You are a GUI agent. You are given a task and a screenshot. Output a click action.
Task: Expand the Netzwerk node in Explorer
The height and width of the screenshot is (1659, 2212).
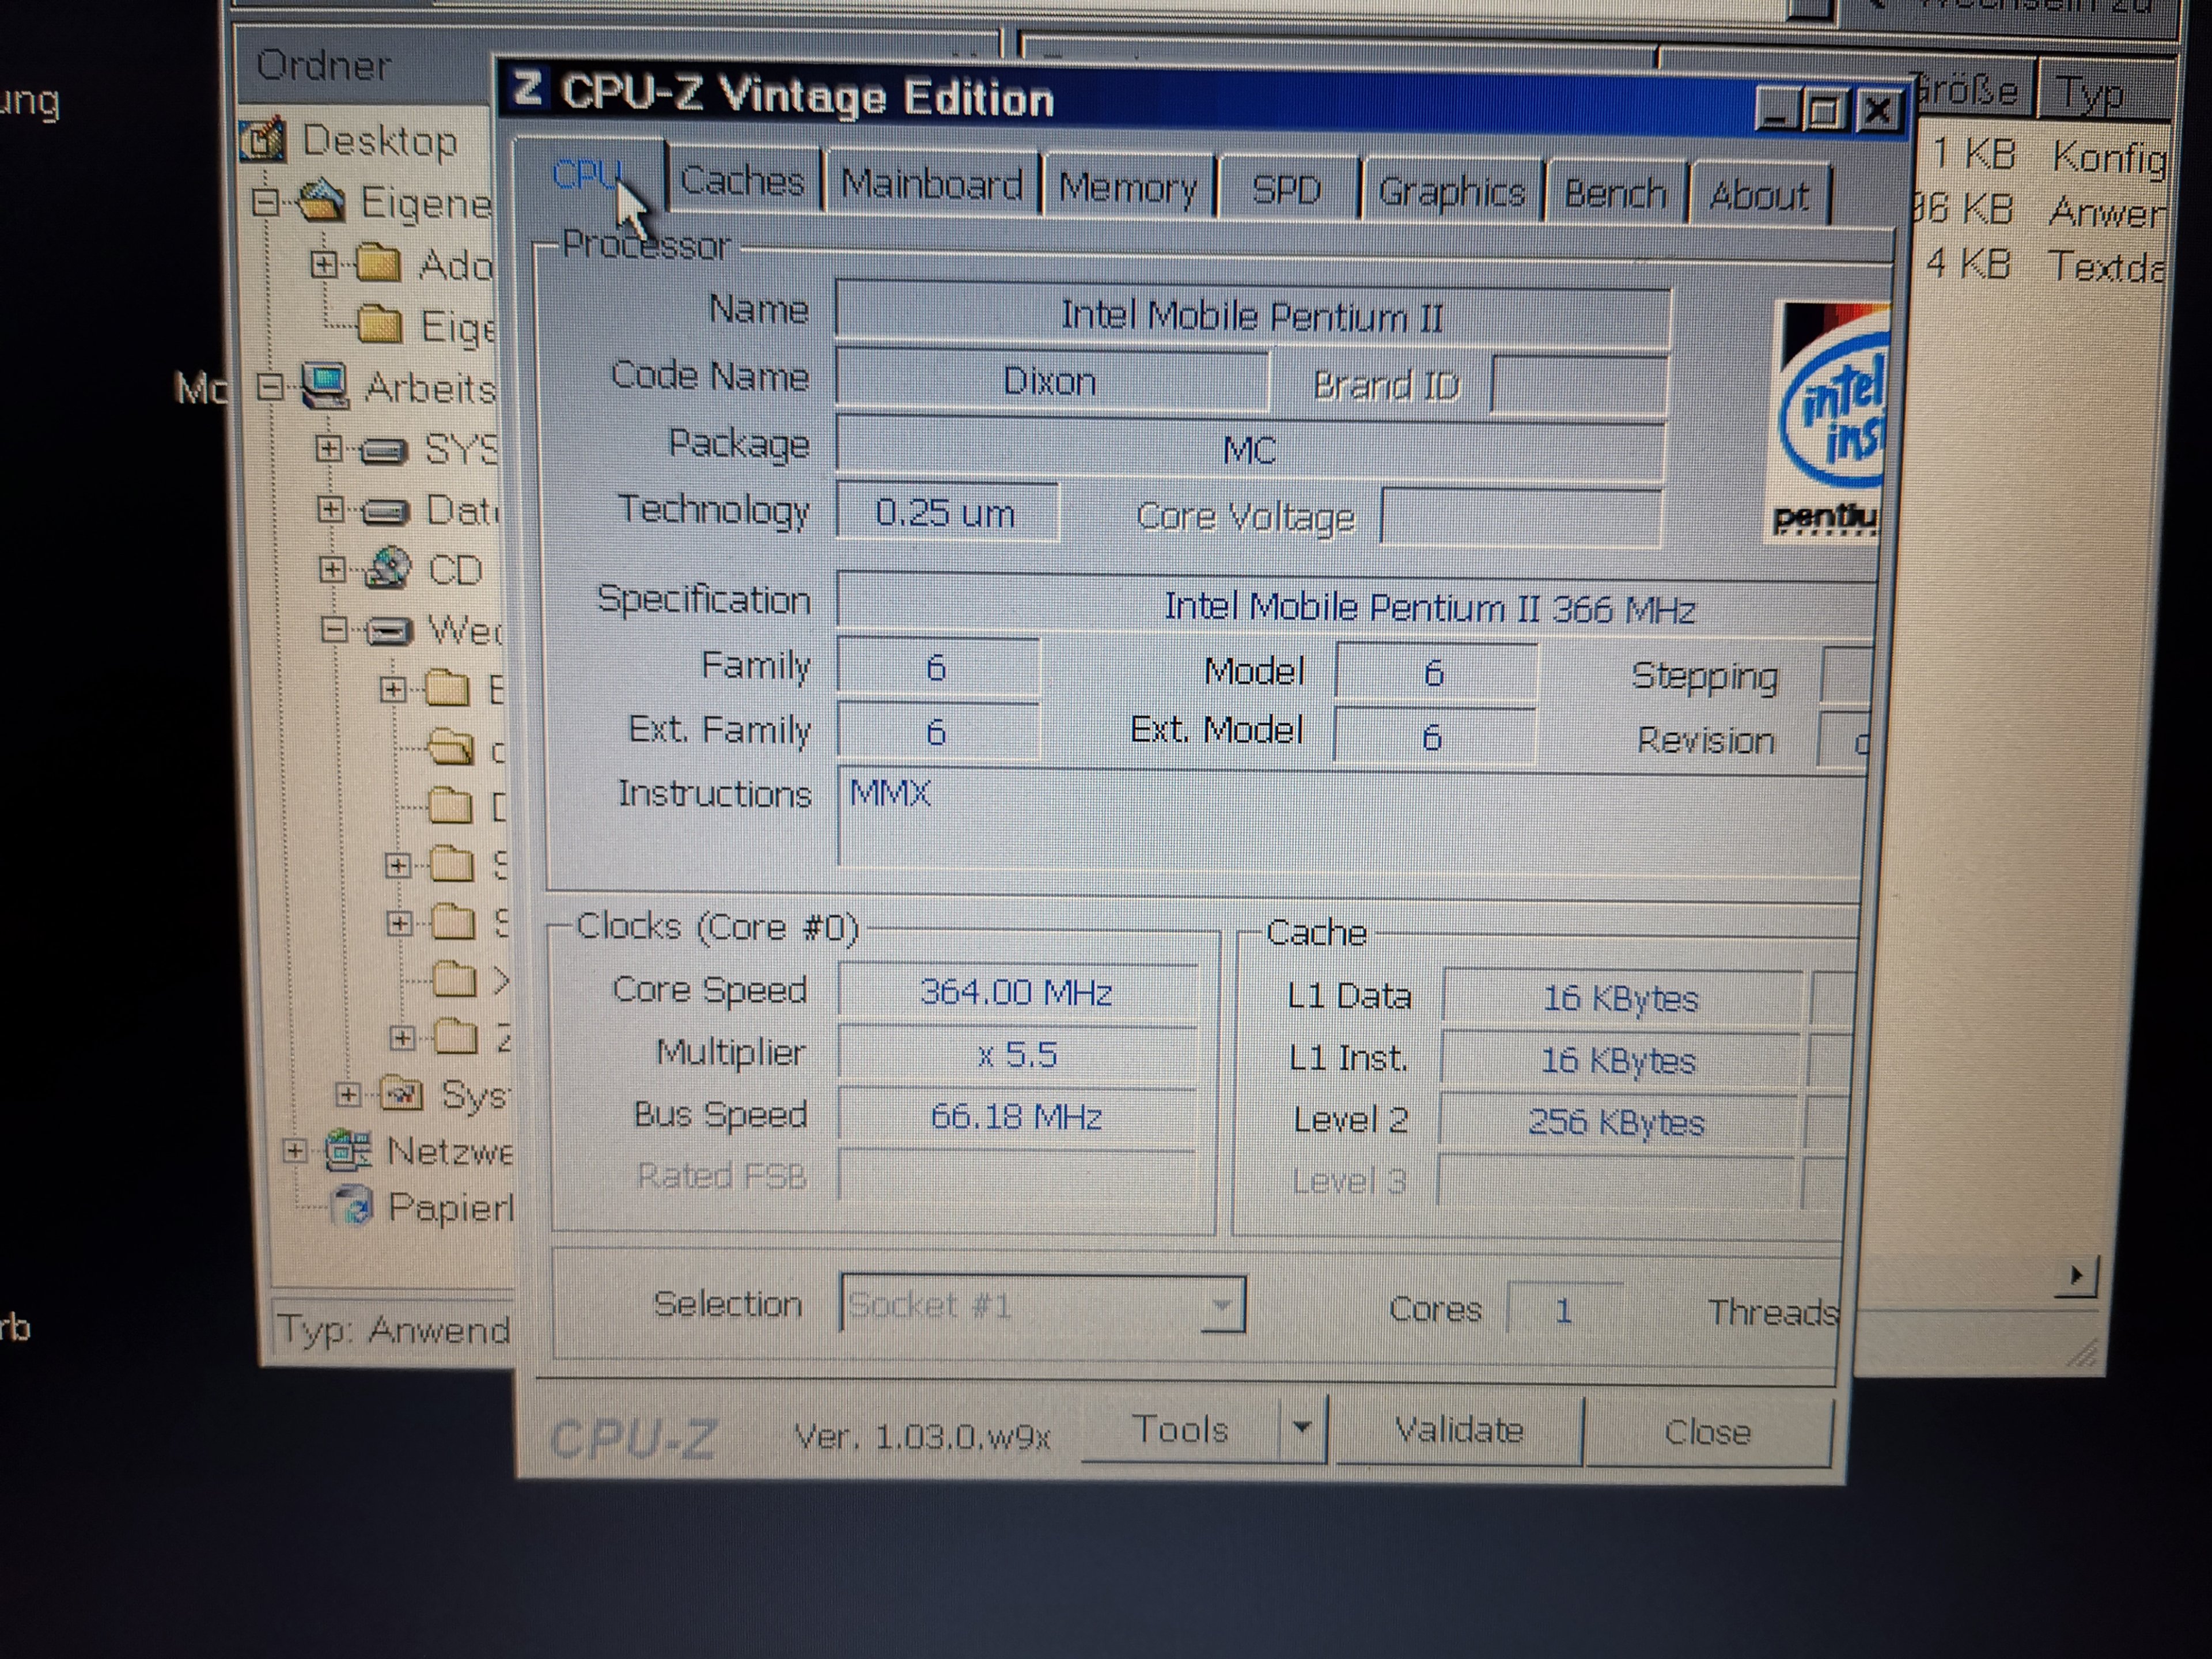pyautogui.click(x=294, y=1151)
